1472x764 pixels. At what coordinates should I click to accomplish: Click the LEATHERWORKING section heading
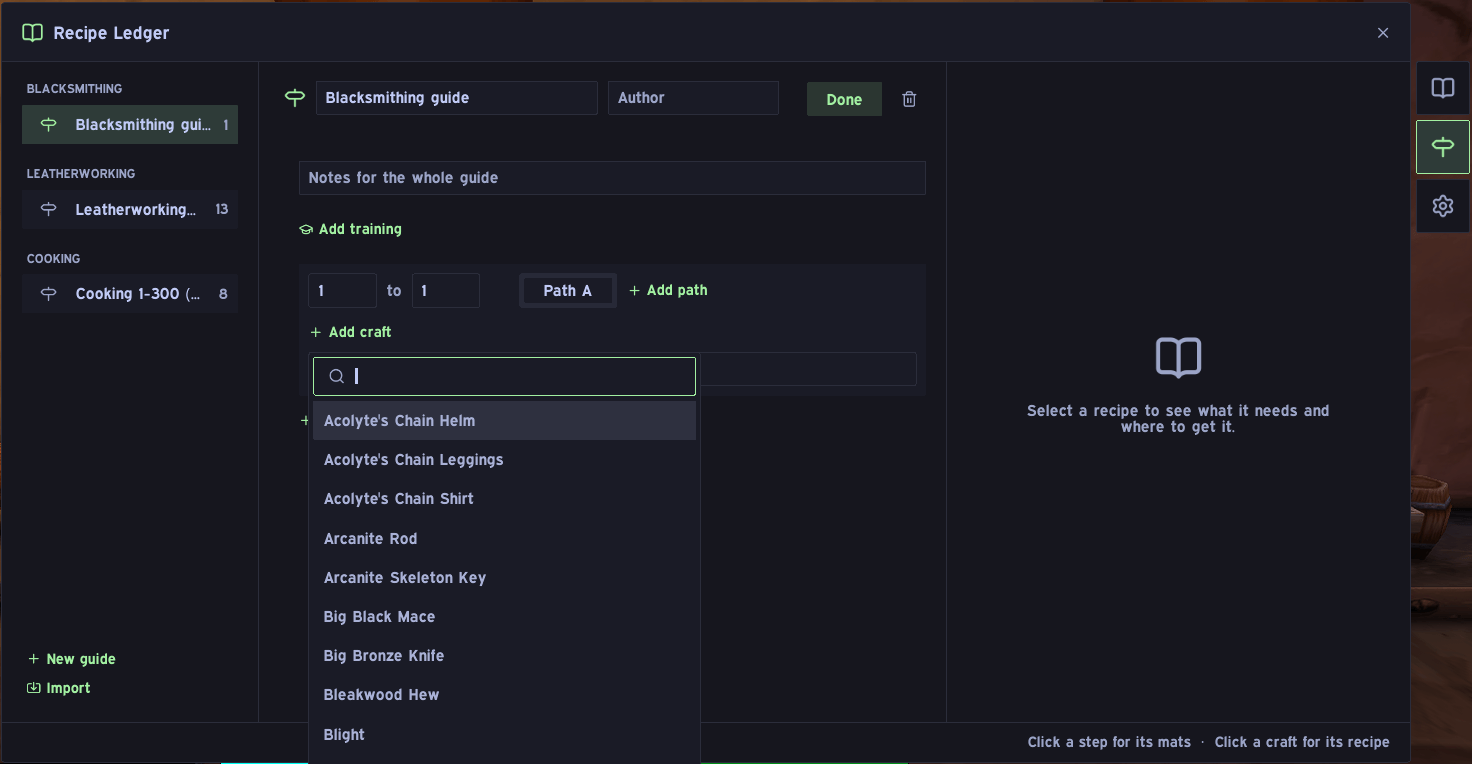coord(81,174)
